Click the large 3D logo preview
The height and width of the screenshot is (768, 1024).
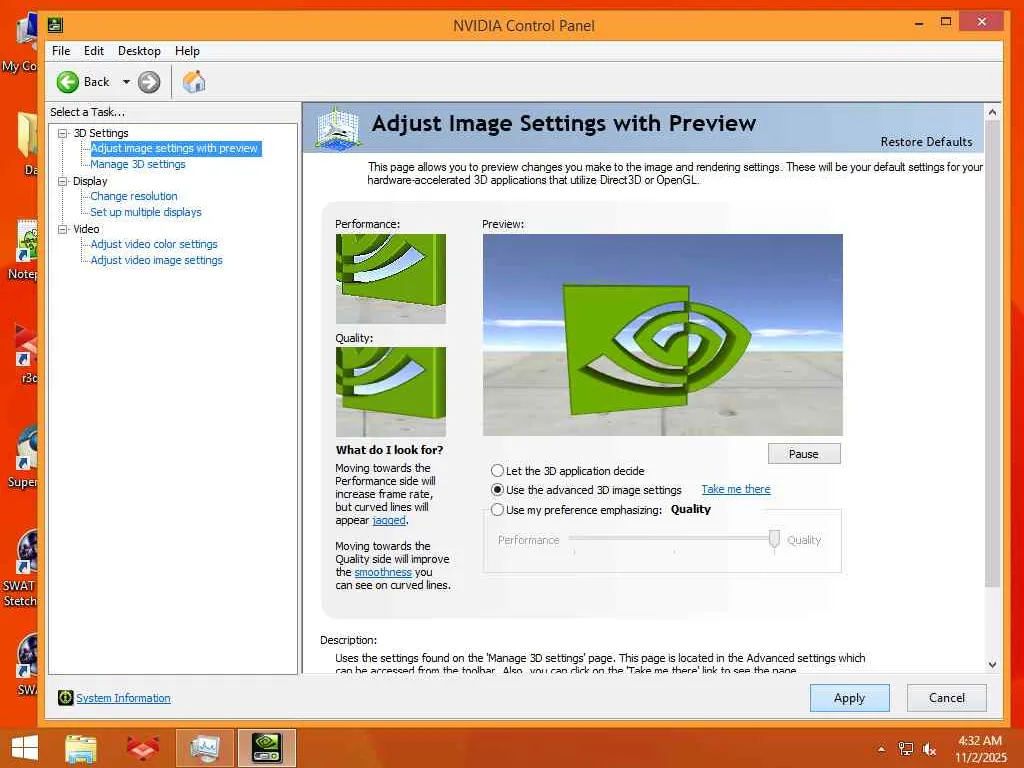[663, 334]
